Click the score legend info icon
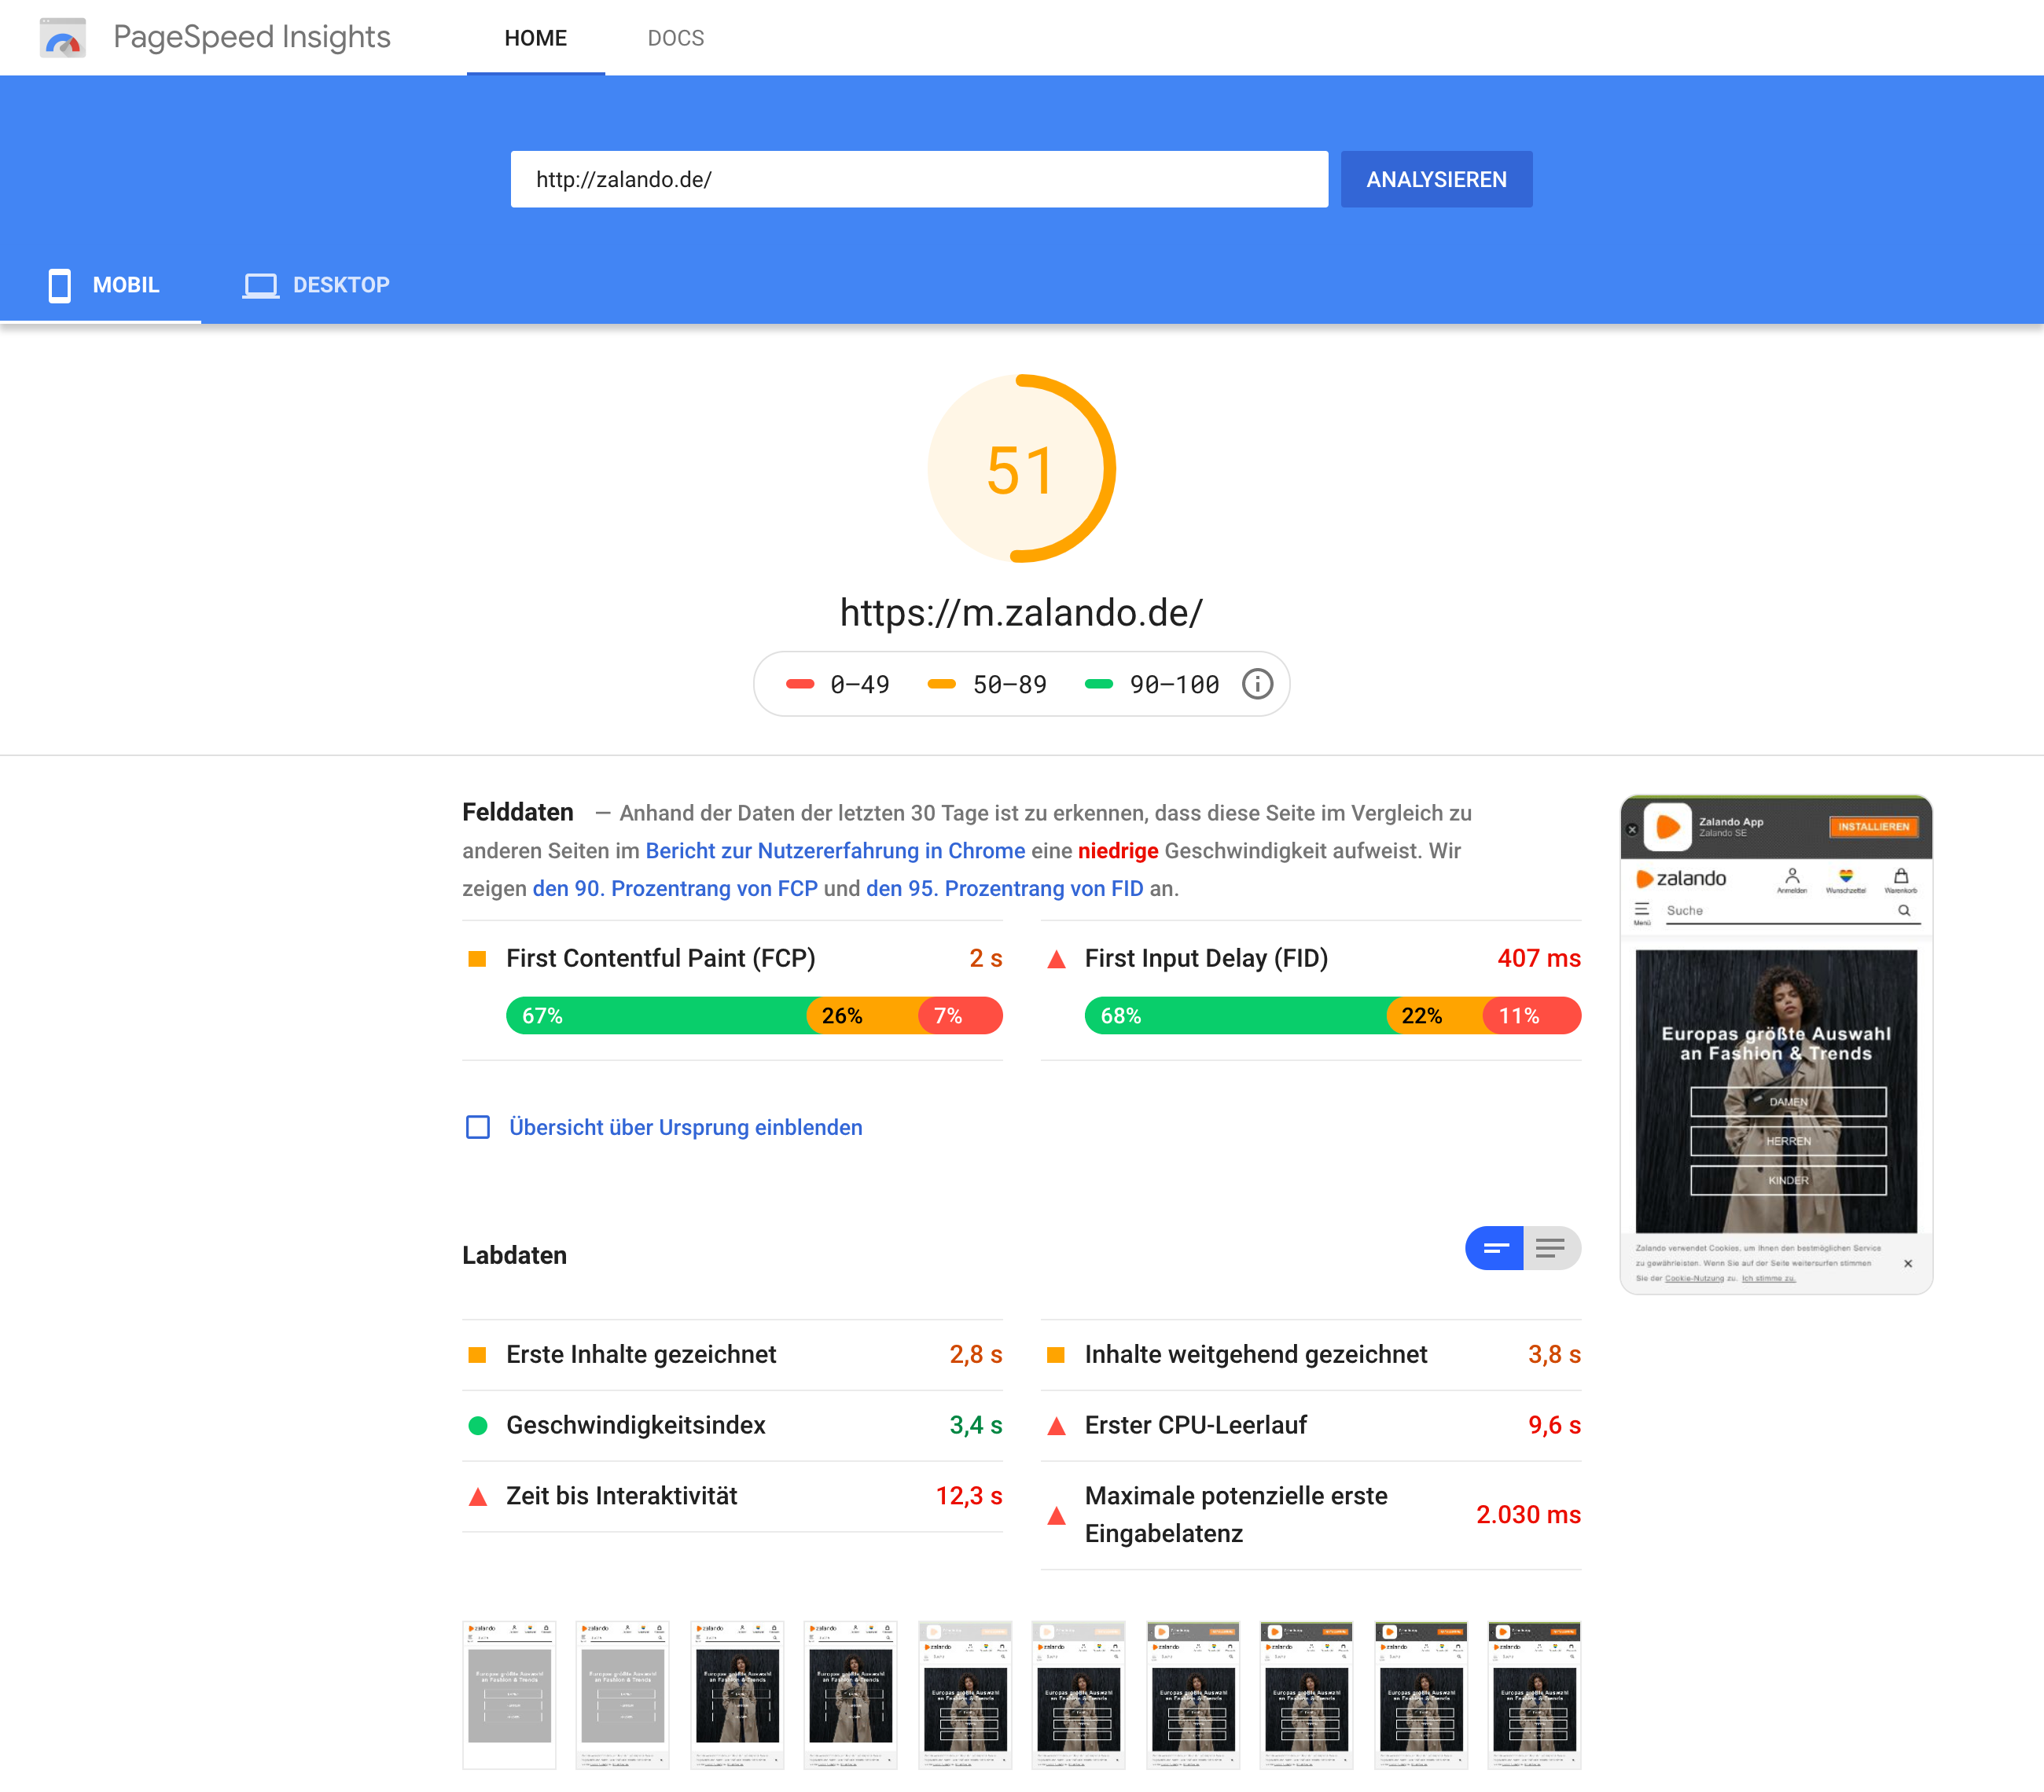 tap(1257, 684)
